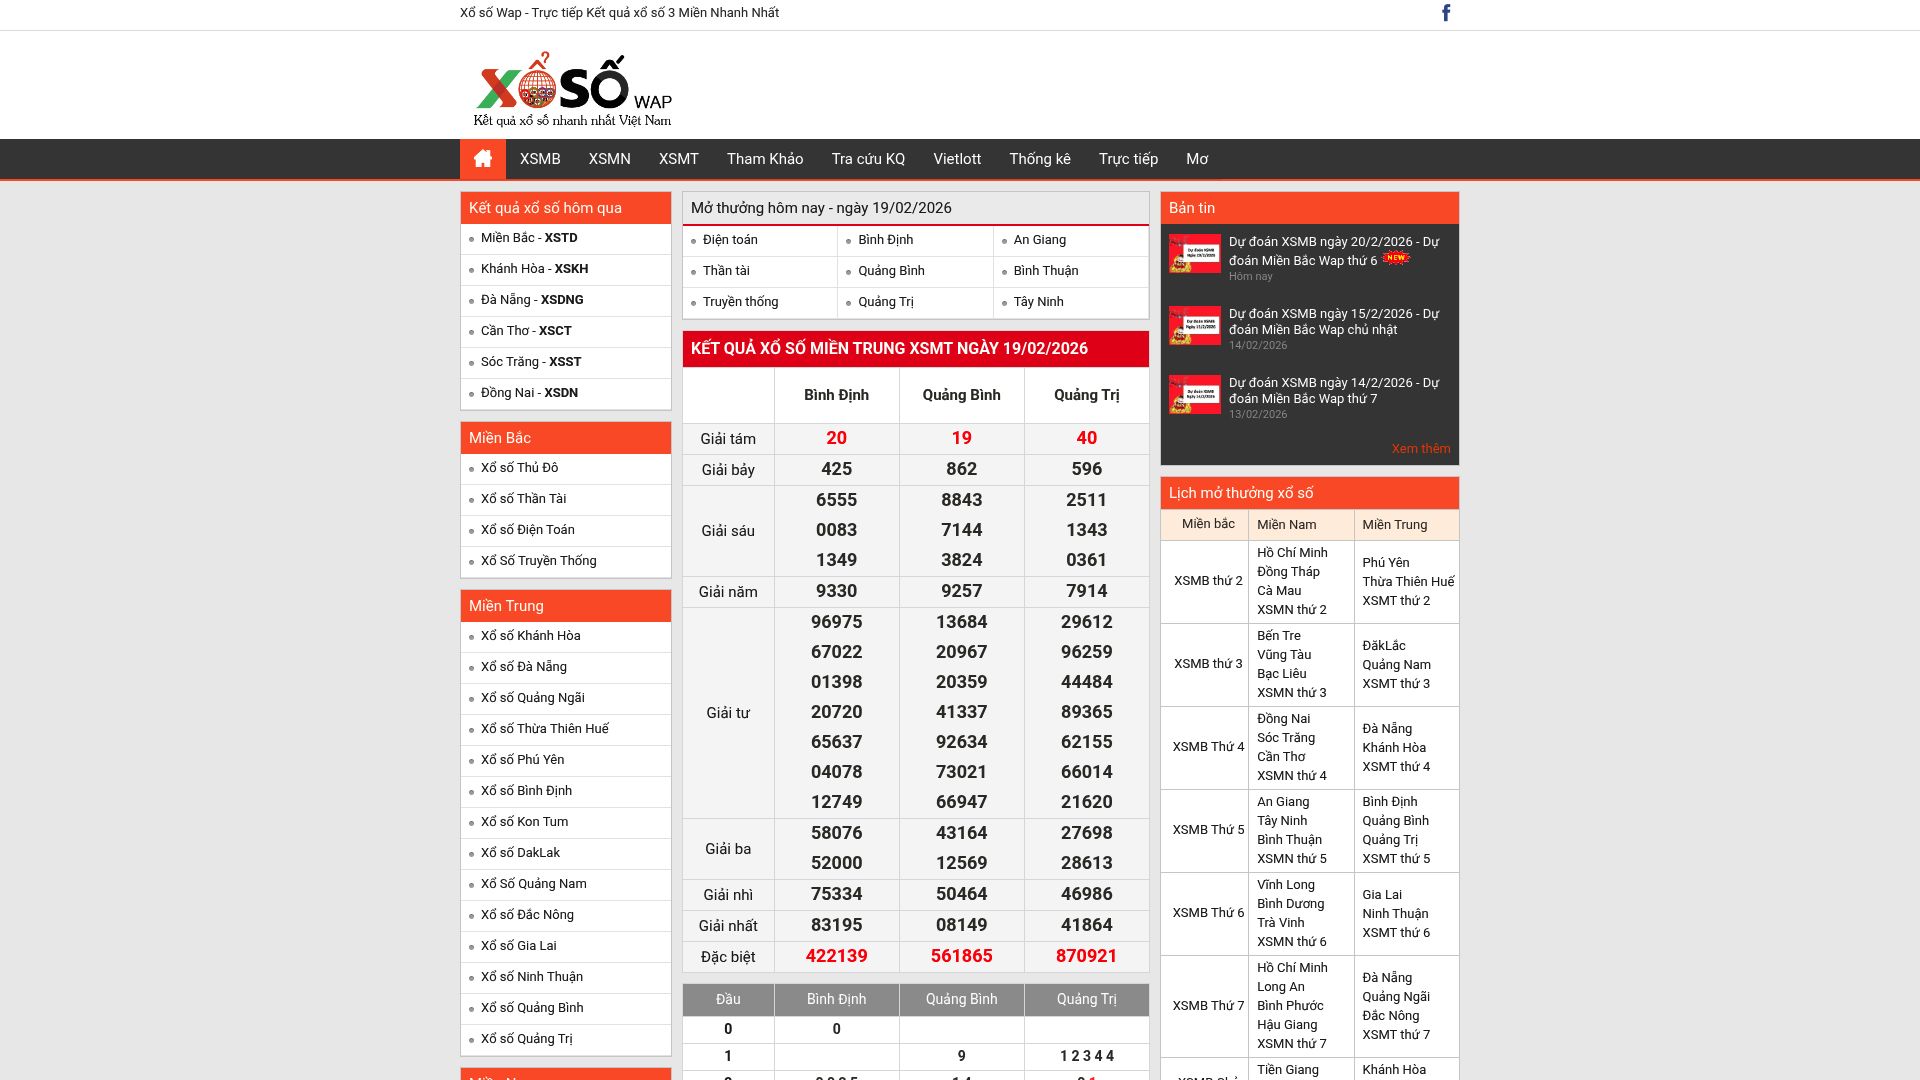Screen dimensions: 1920x1080
Task: Click Dự đoán XSMB ngày 15/2/2026 article title
Action: (1333, 321)
